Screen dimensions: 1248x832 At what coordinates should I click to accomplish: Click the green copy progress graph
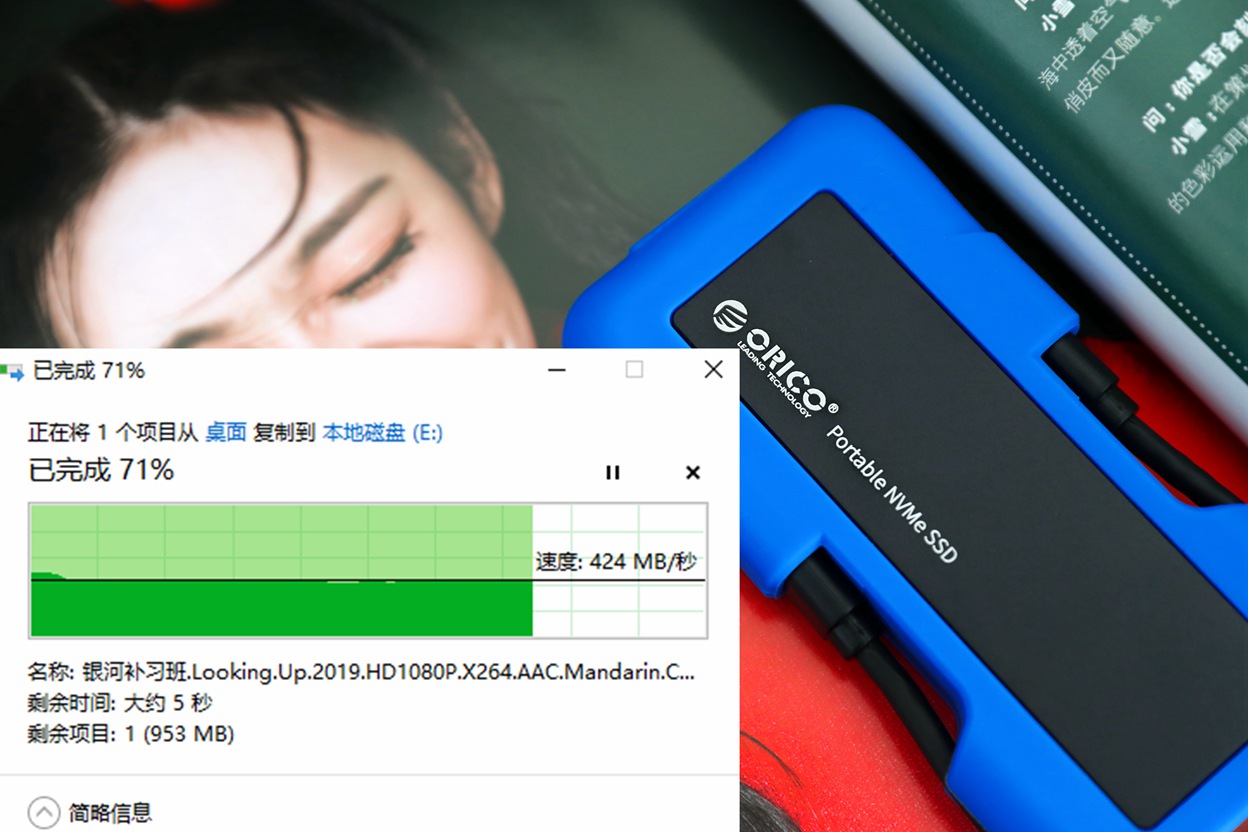368,571
